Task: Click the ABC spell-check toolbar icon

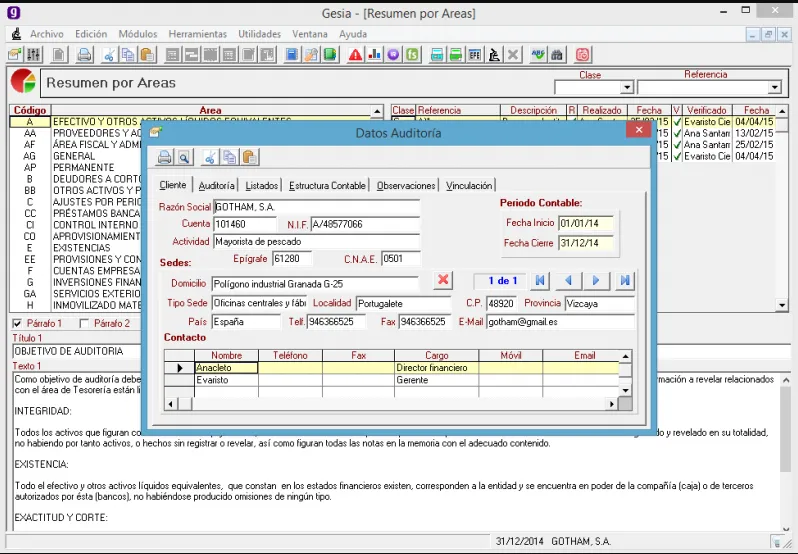Action: (x=538, y=54)
